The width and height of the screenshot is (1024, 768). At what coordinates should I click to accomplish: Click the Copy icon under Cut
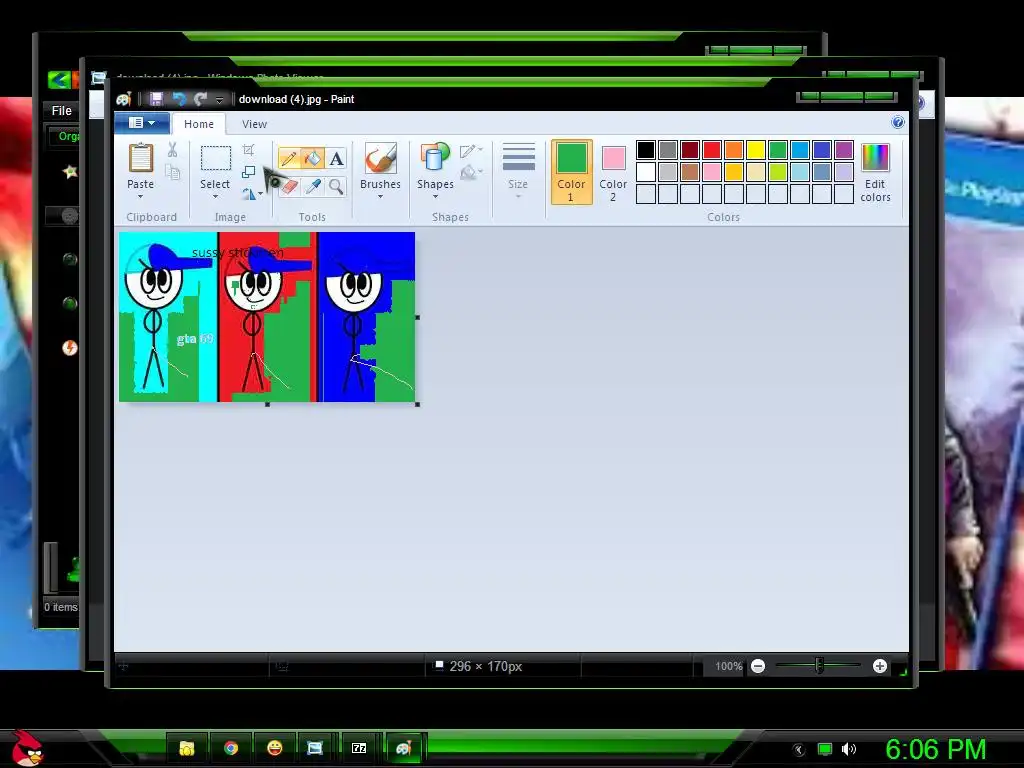(172, 172)
